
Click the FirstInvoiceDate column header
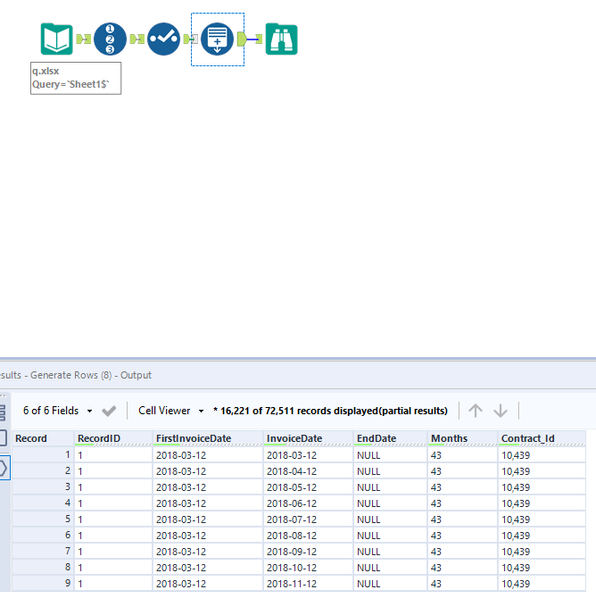207,438
